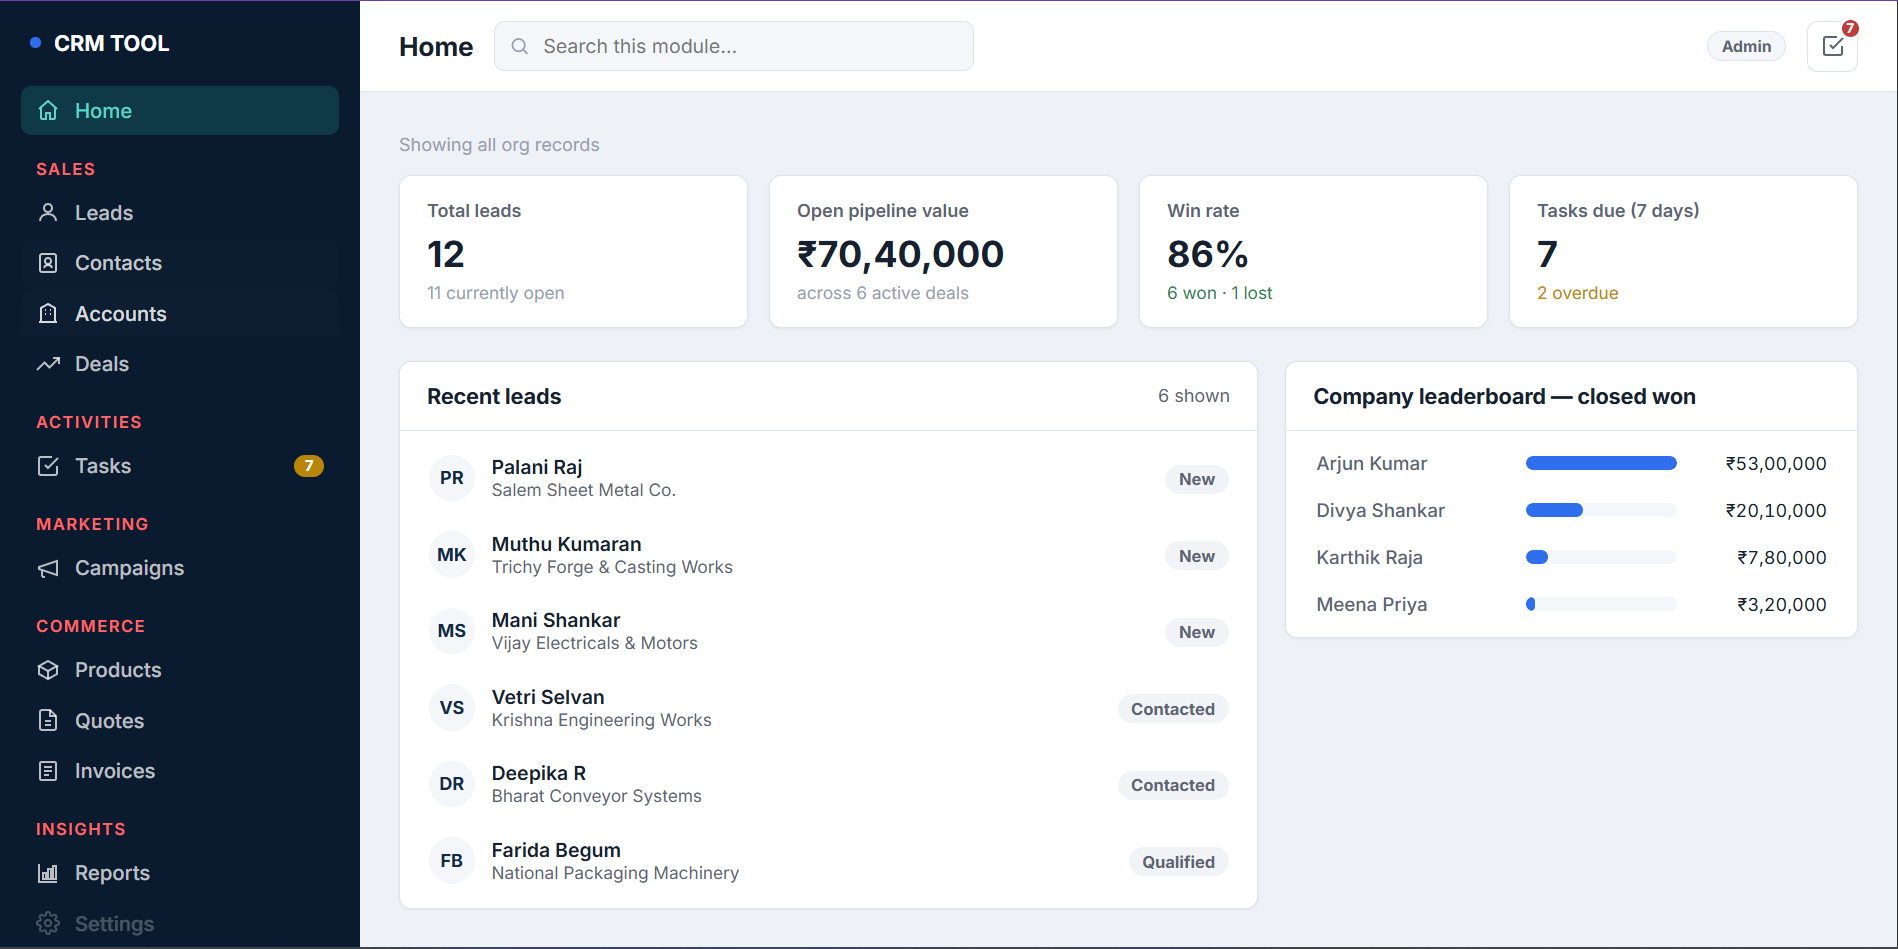Click the New status on Muthu Kumaran
Screen dimensions: 1898x949
[1196, 556]
